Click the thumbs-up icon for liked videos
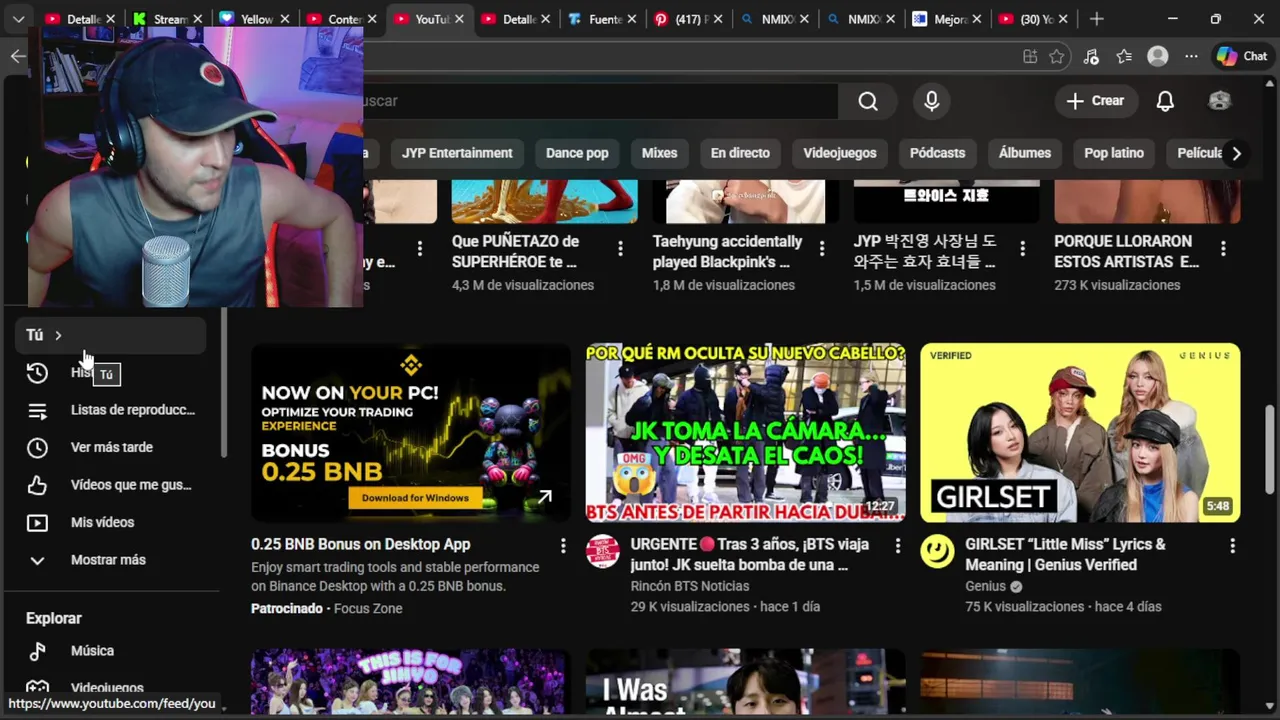Viewport: 1280px width, 720px height. tap(37, 485)
